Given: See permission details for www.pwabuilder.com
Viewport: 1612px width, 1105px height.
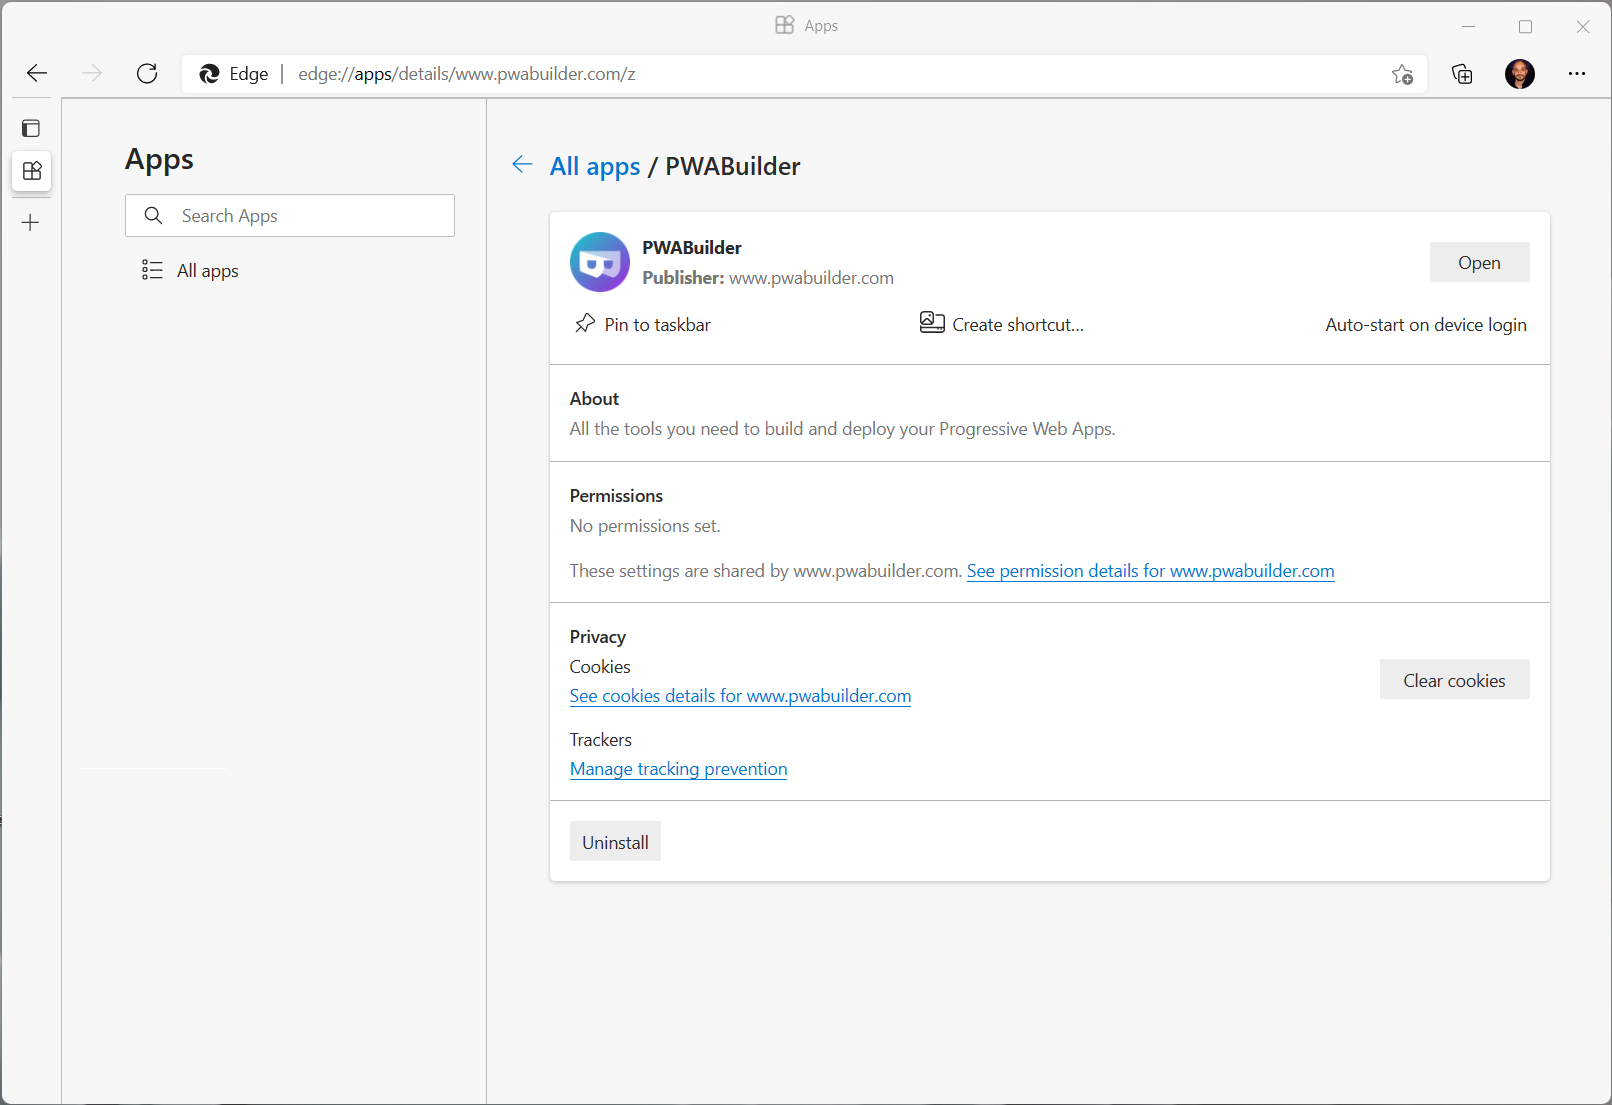Looking at the screenshot, I should (x=1150, y=571).
